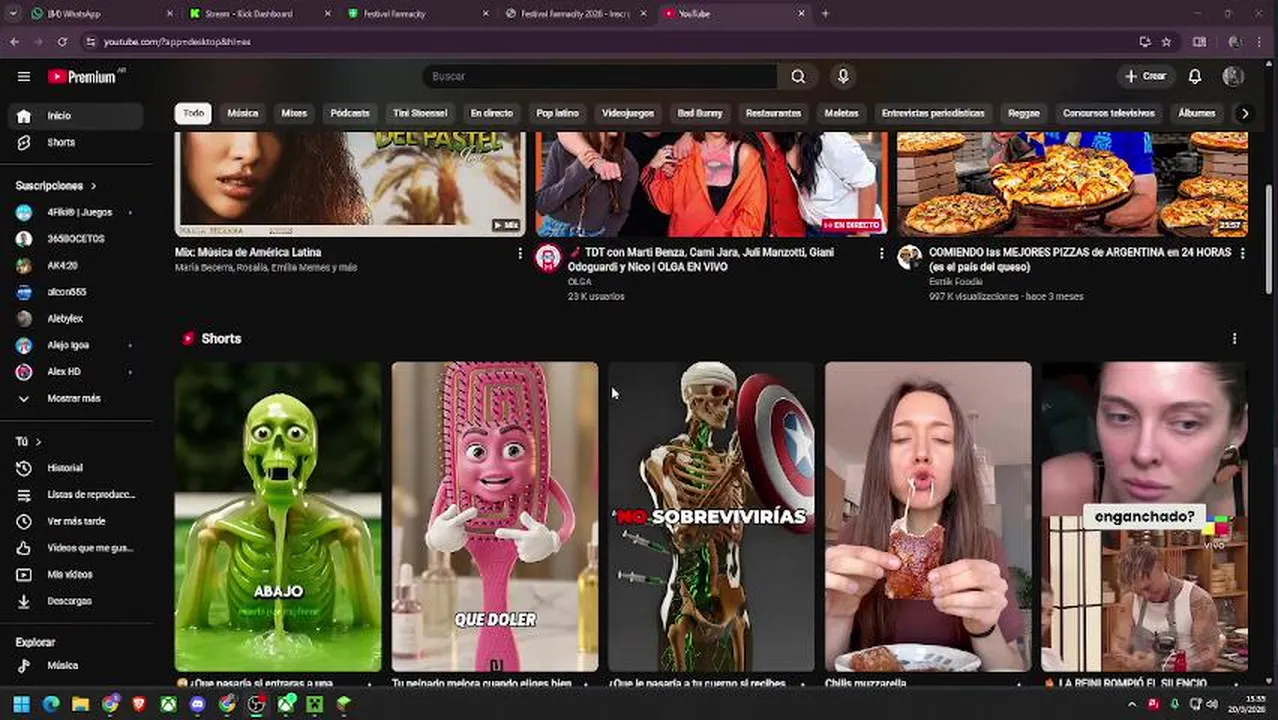Open the YouTube hamburger guide menu

point(24,76)
